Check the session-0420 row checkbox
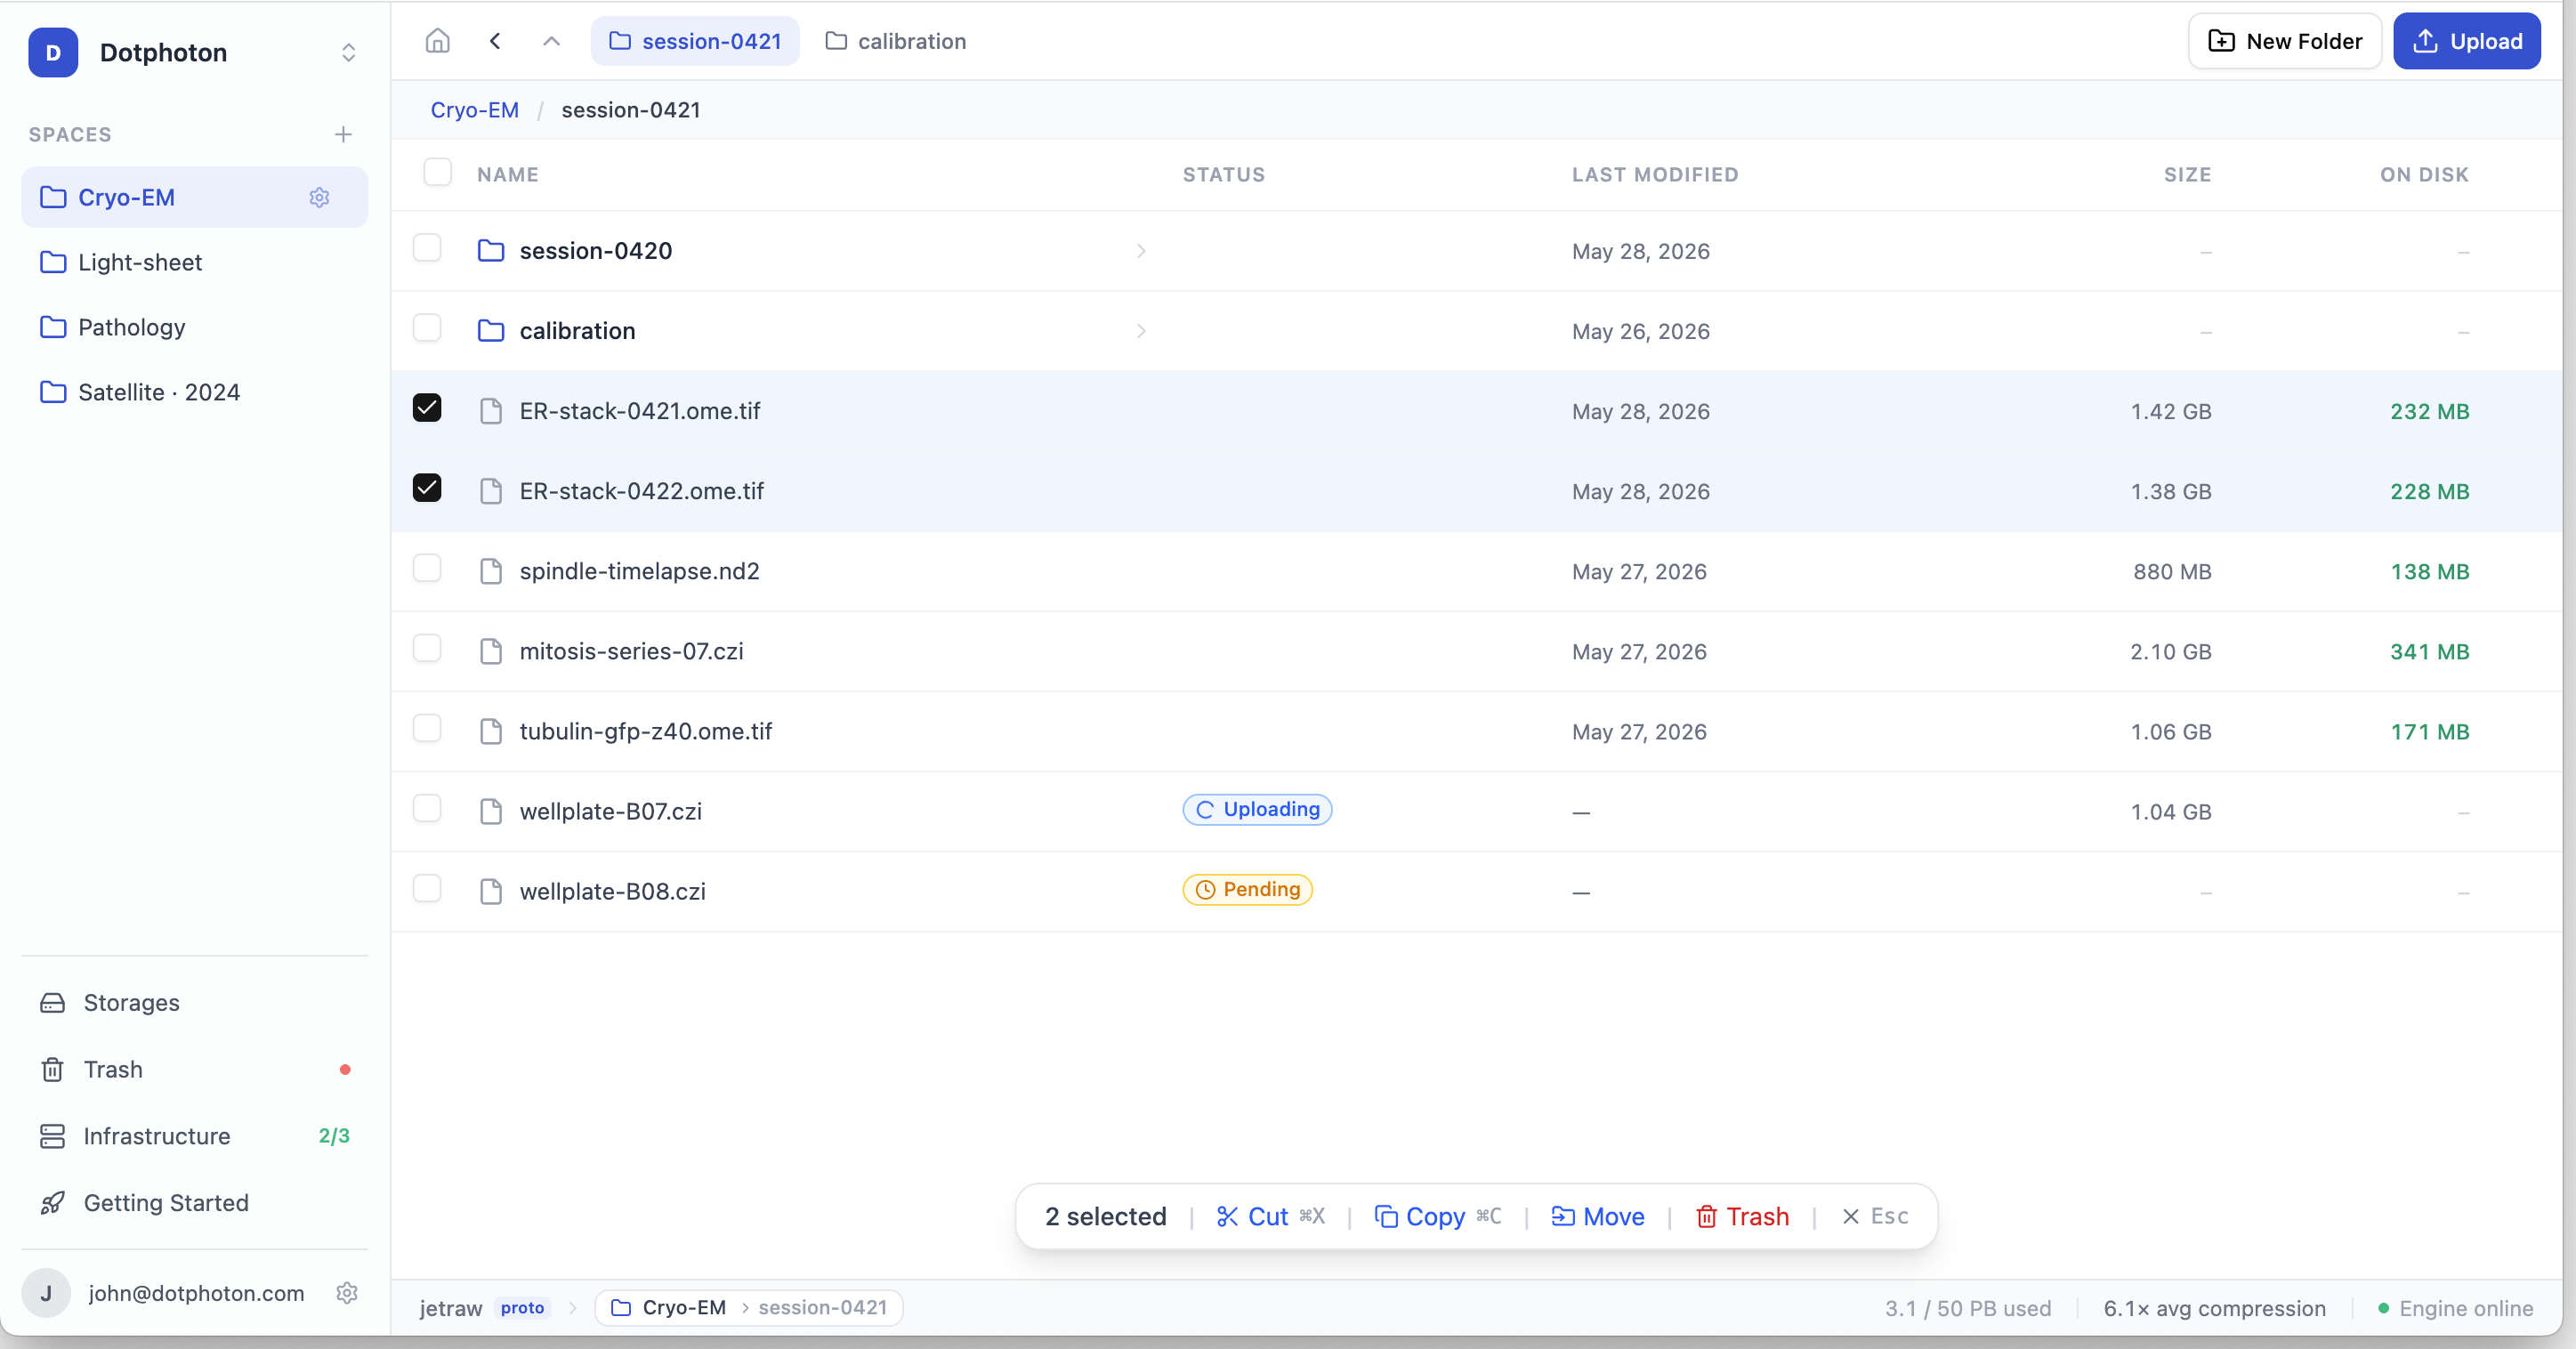The image size is (2576, 1349). pos(427,248)
